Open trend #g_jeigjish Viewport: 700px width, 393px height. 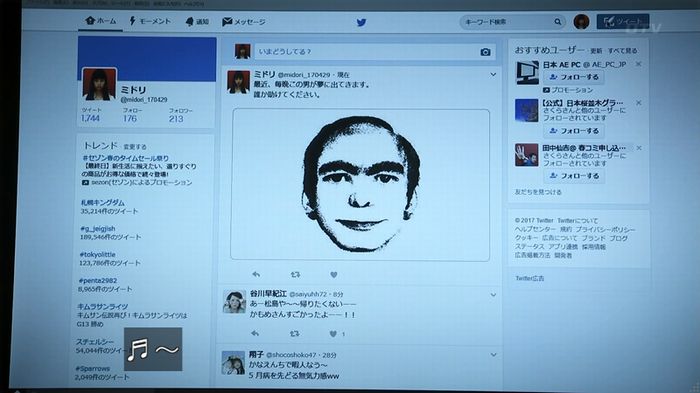pos(98,229)
